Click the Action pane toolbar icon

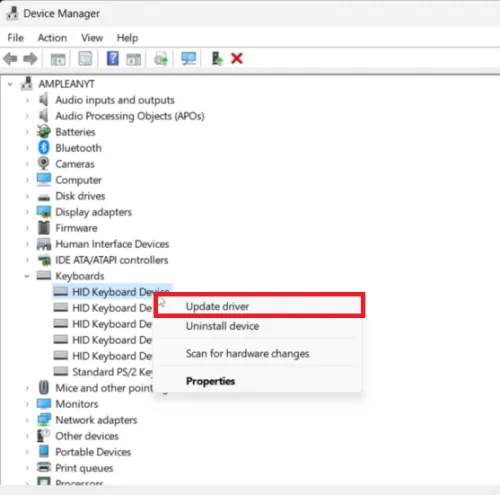click(134, 59)
